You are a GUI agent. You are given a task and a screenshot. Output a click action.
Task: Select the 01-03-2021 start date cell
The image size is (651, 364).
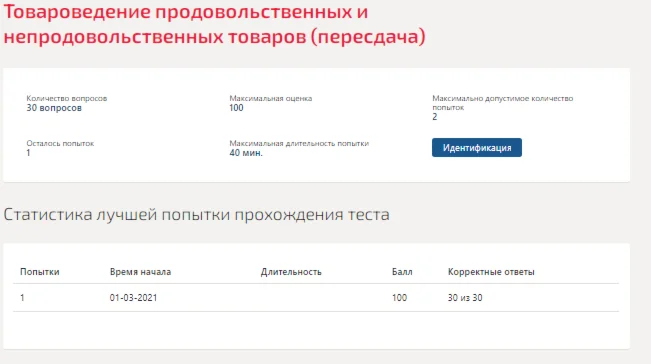[133, 298]
